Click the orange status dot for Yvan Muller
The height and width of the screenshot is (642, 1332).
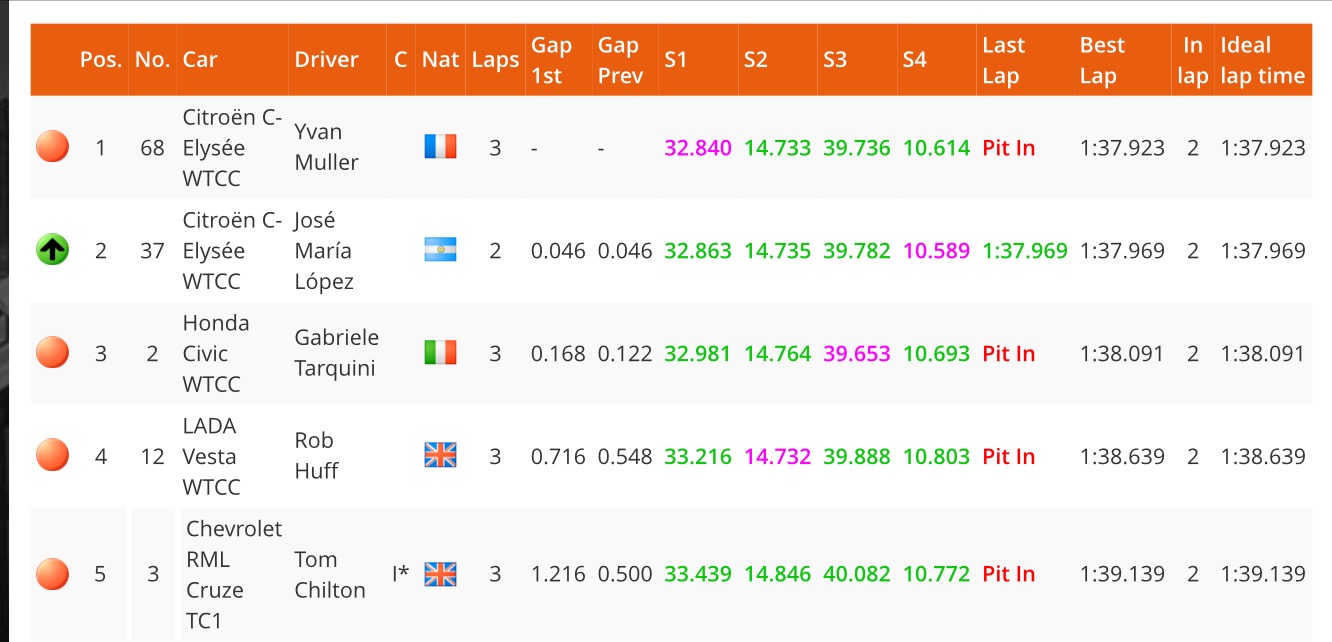[x=52, y=148]
